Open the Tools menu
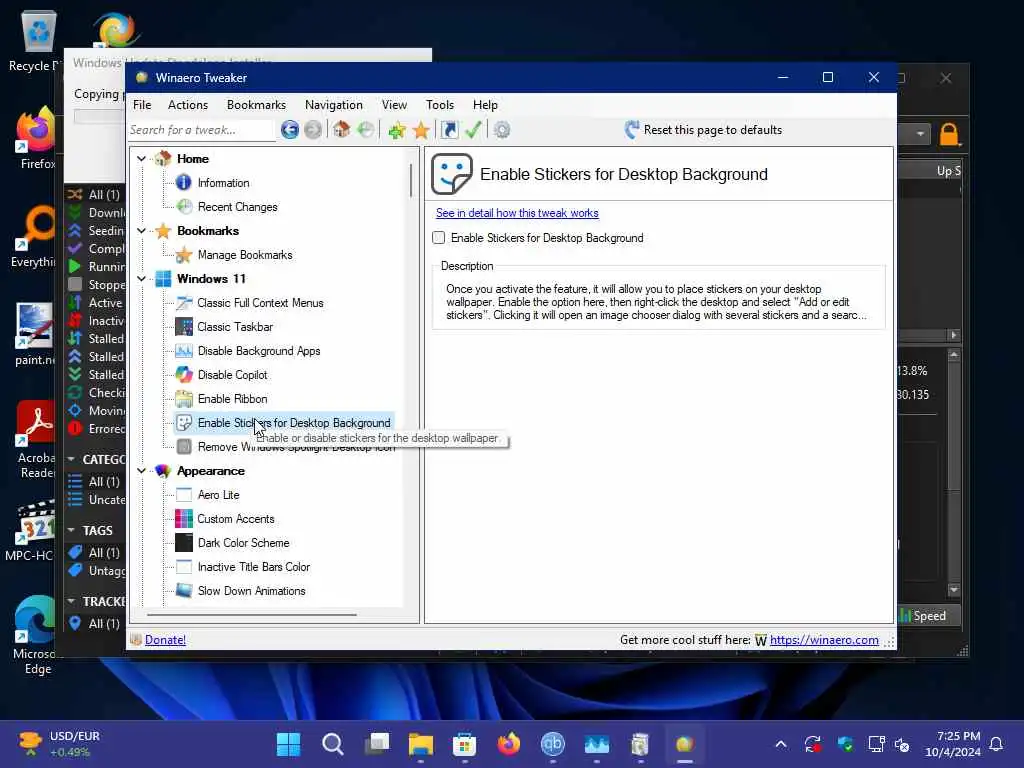 (440, 104)
